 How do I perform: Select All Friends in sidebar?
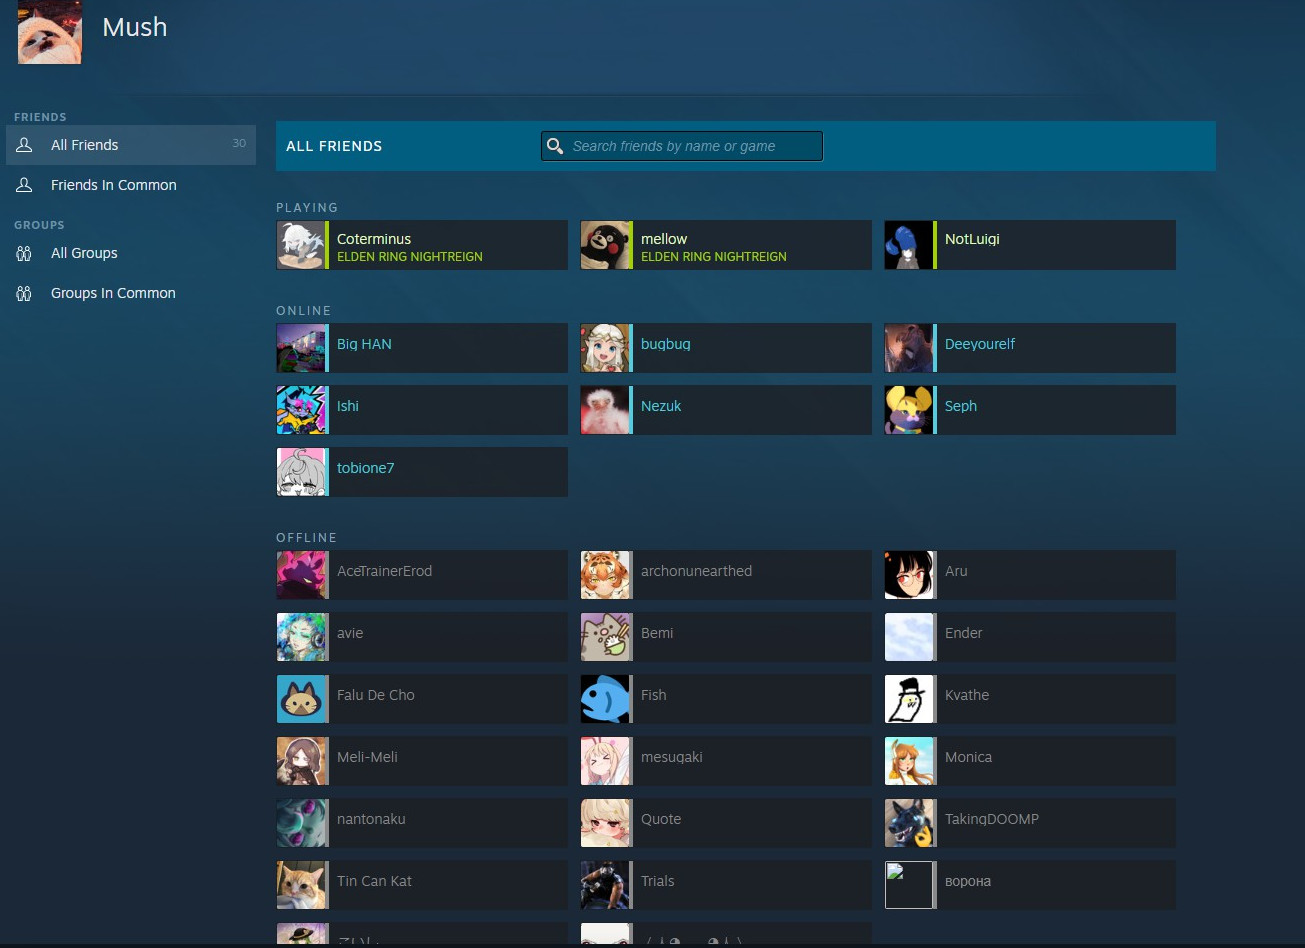pos(131,145)
